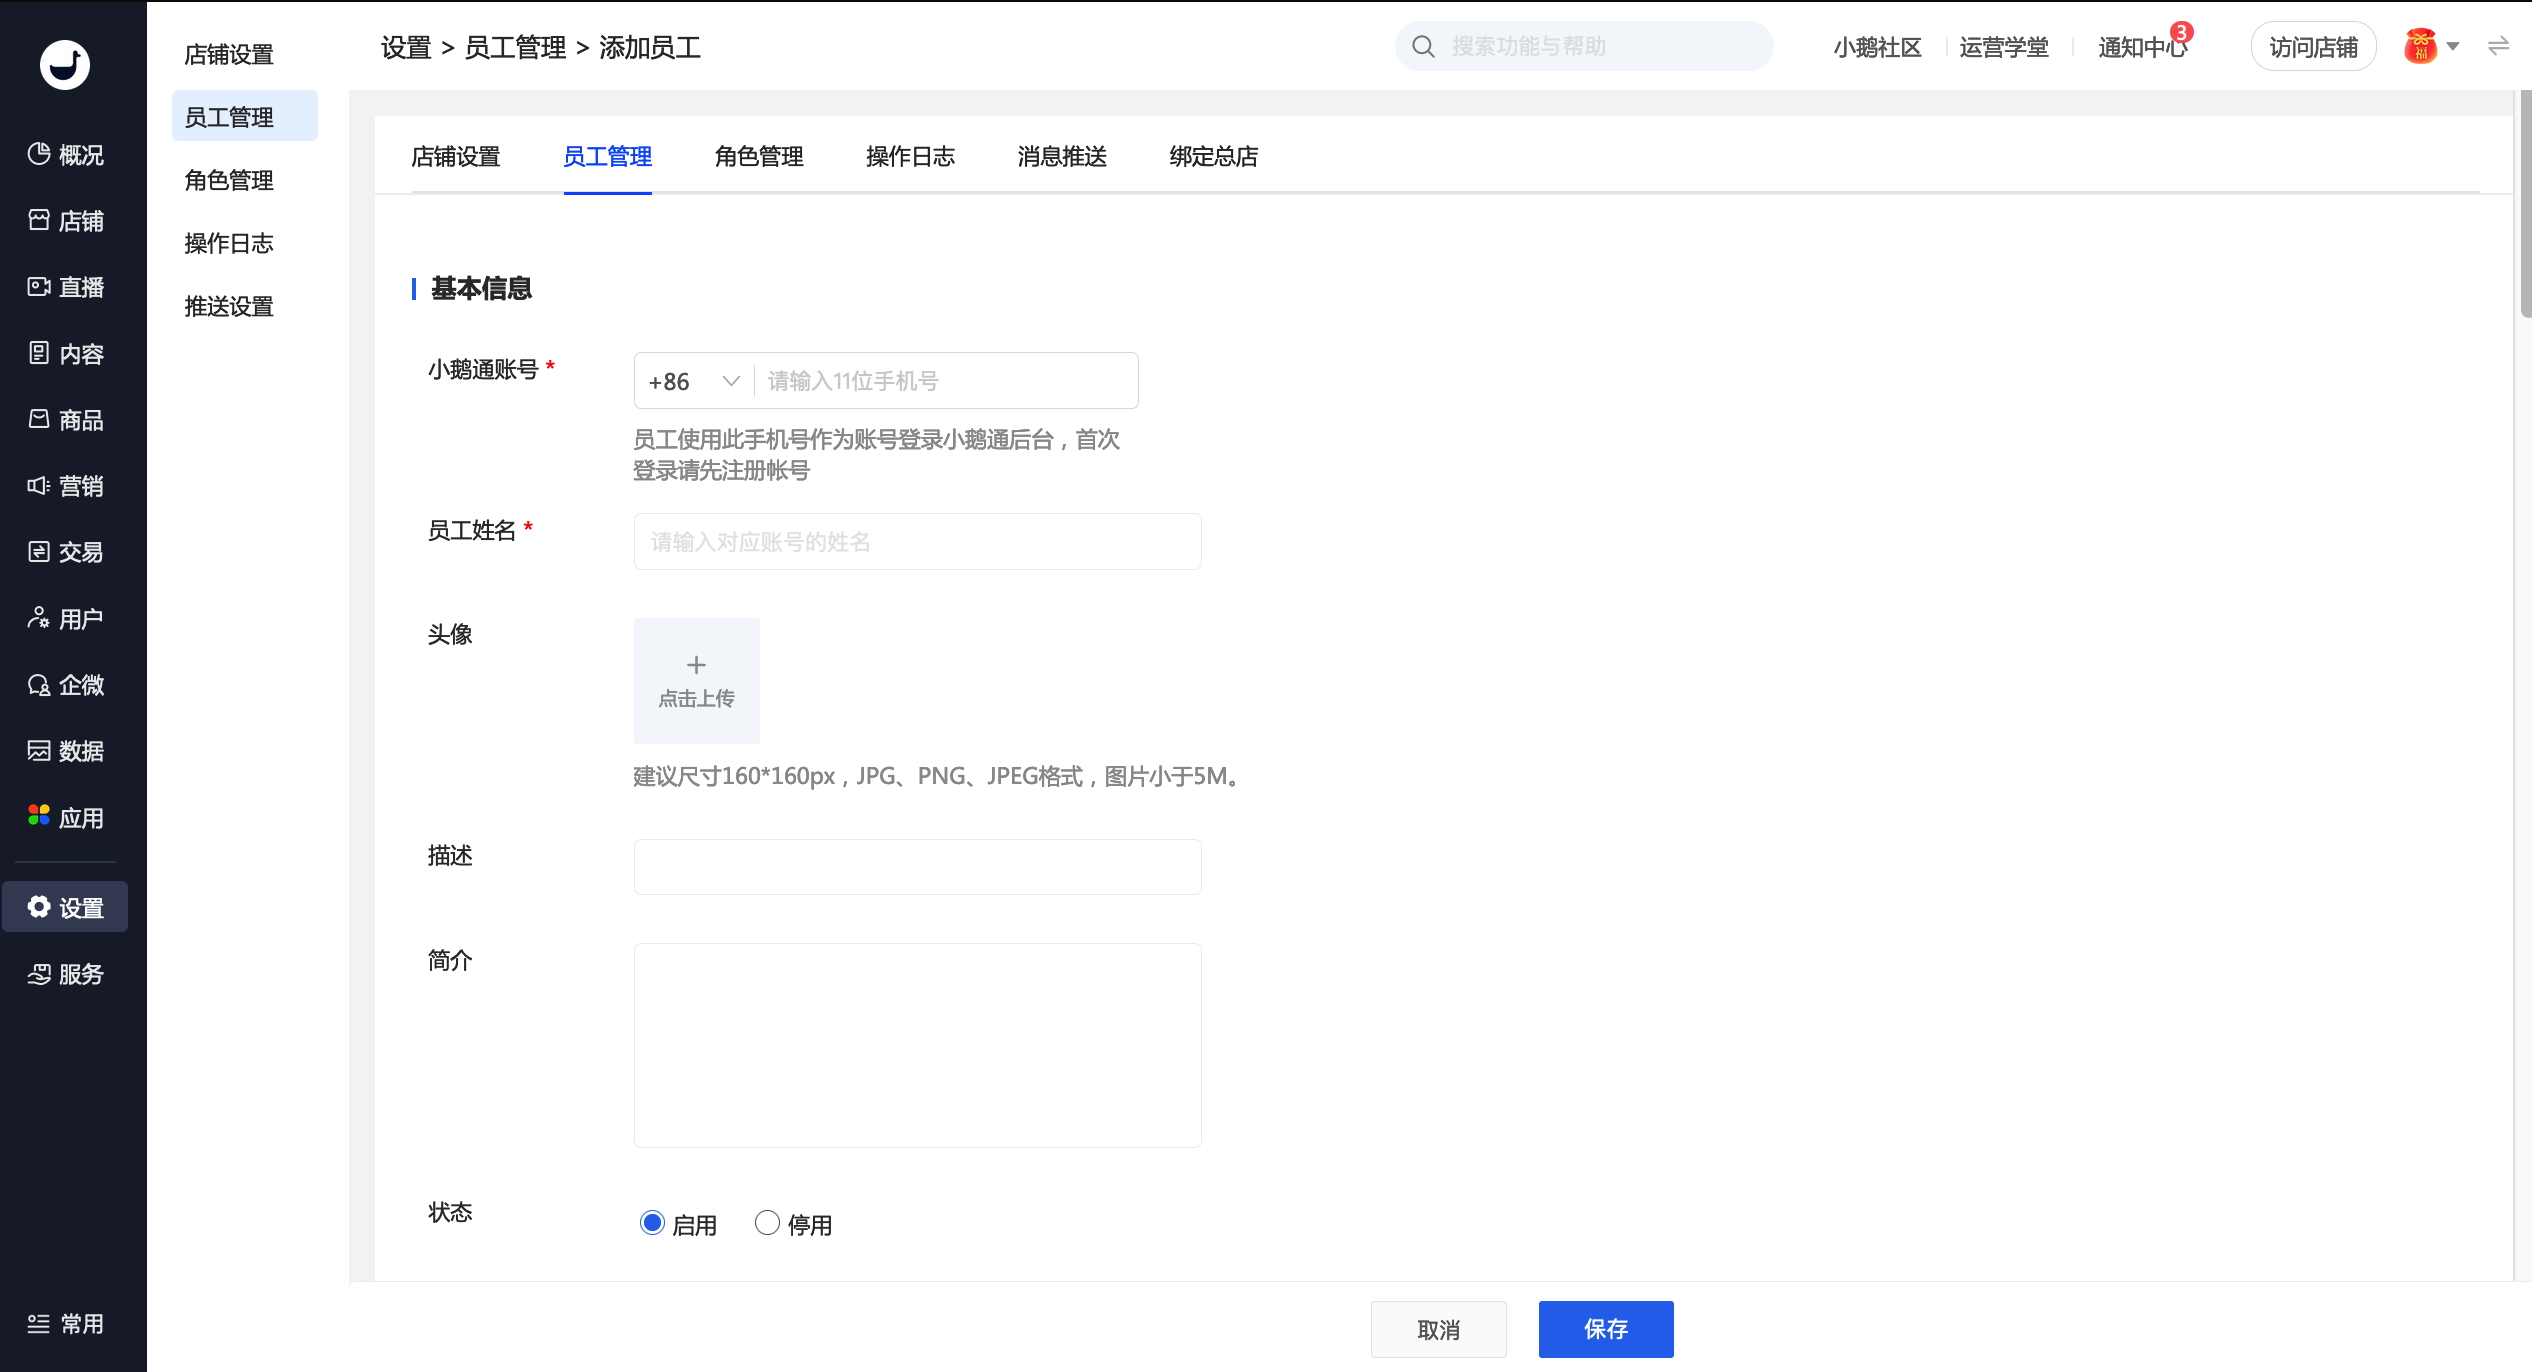Open 角色管理 in the secondary menu

[229, 180]
